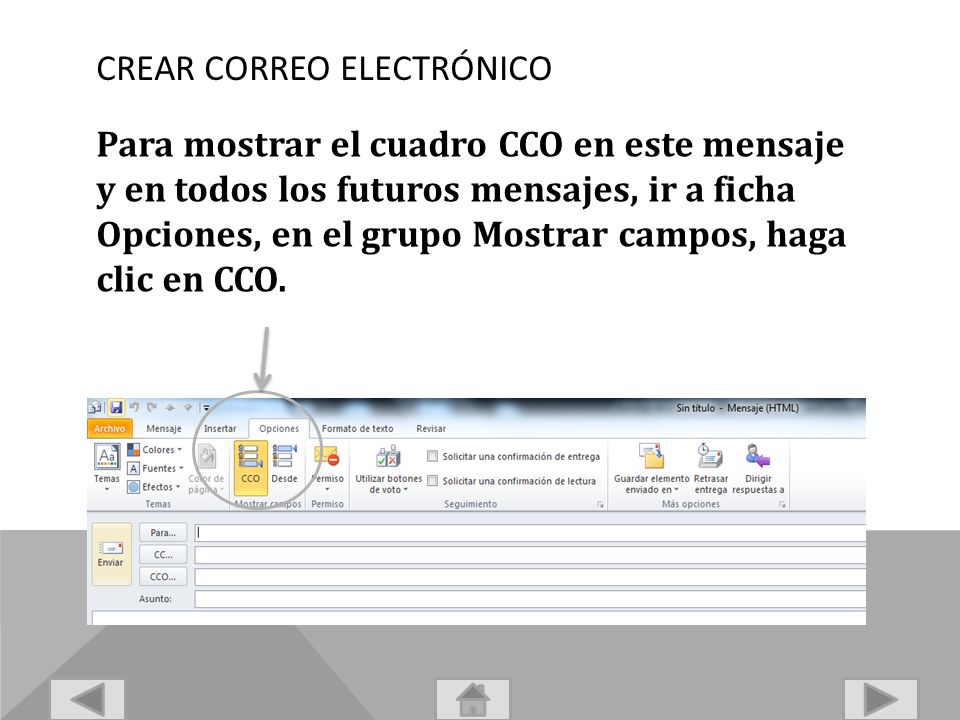
Task: Click the Outlook message icon in title bar
Action: [x=96, y=407]
